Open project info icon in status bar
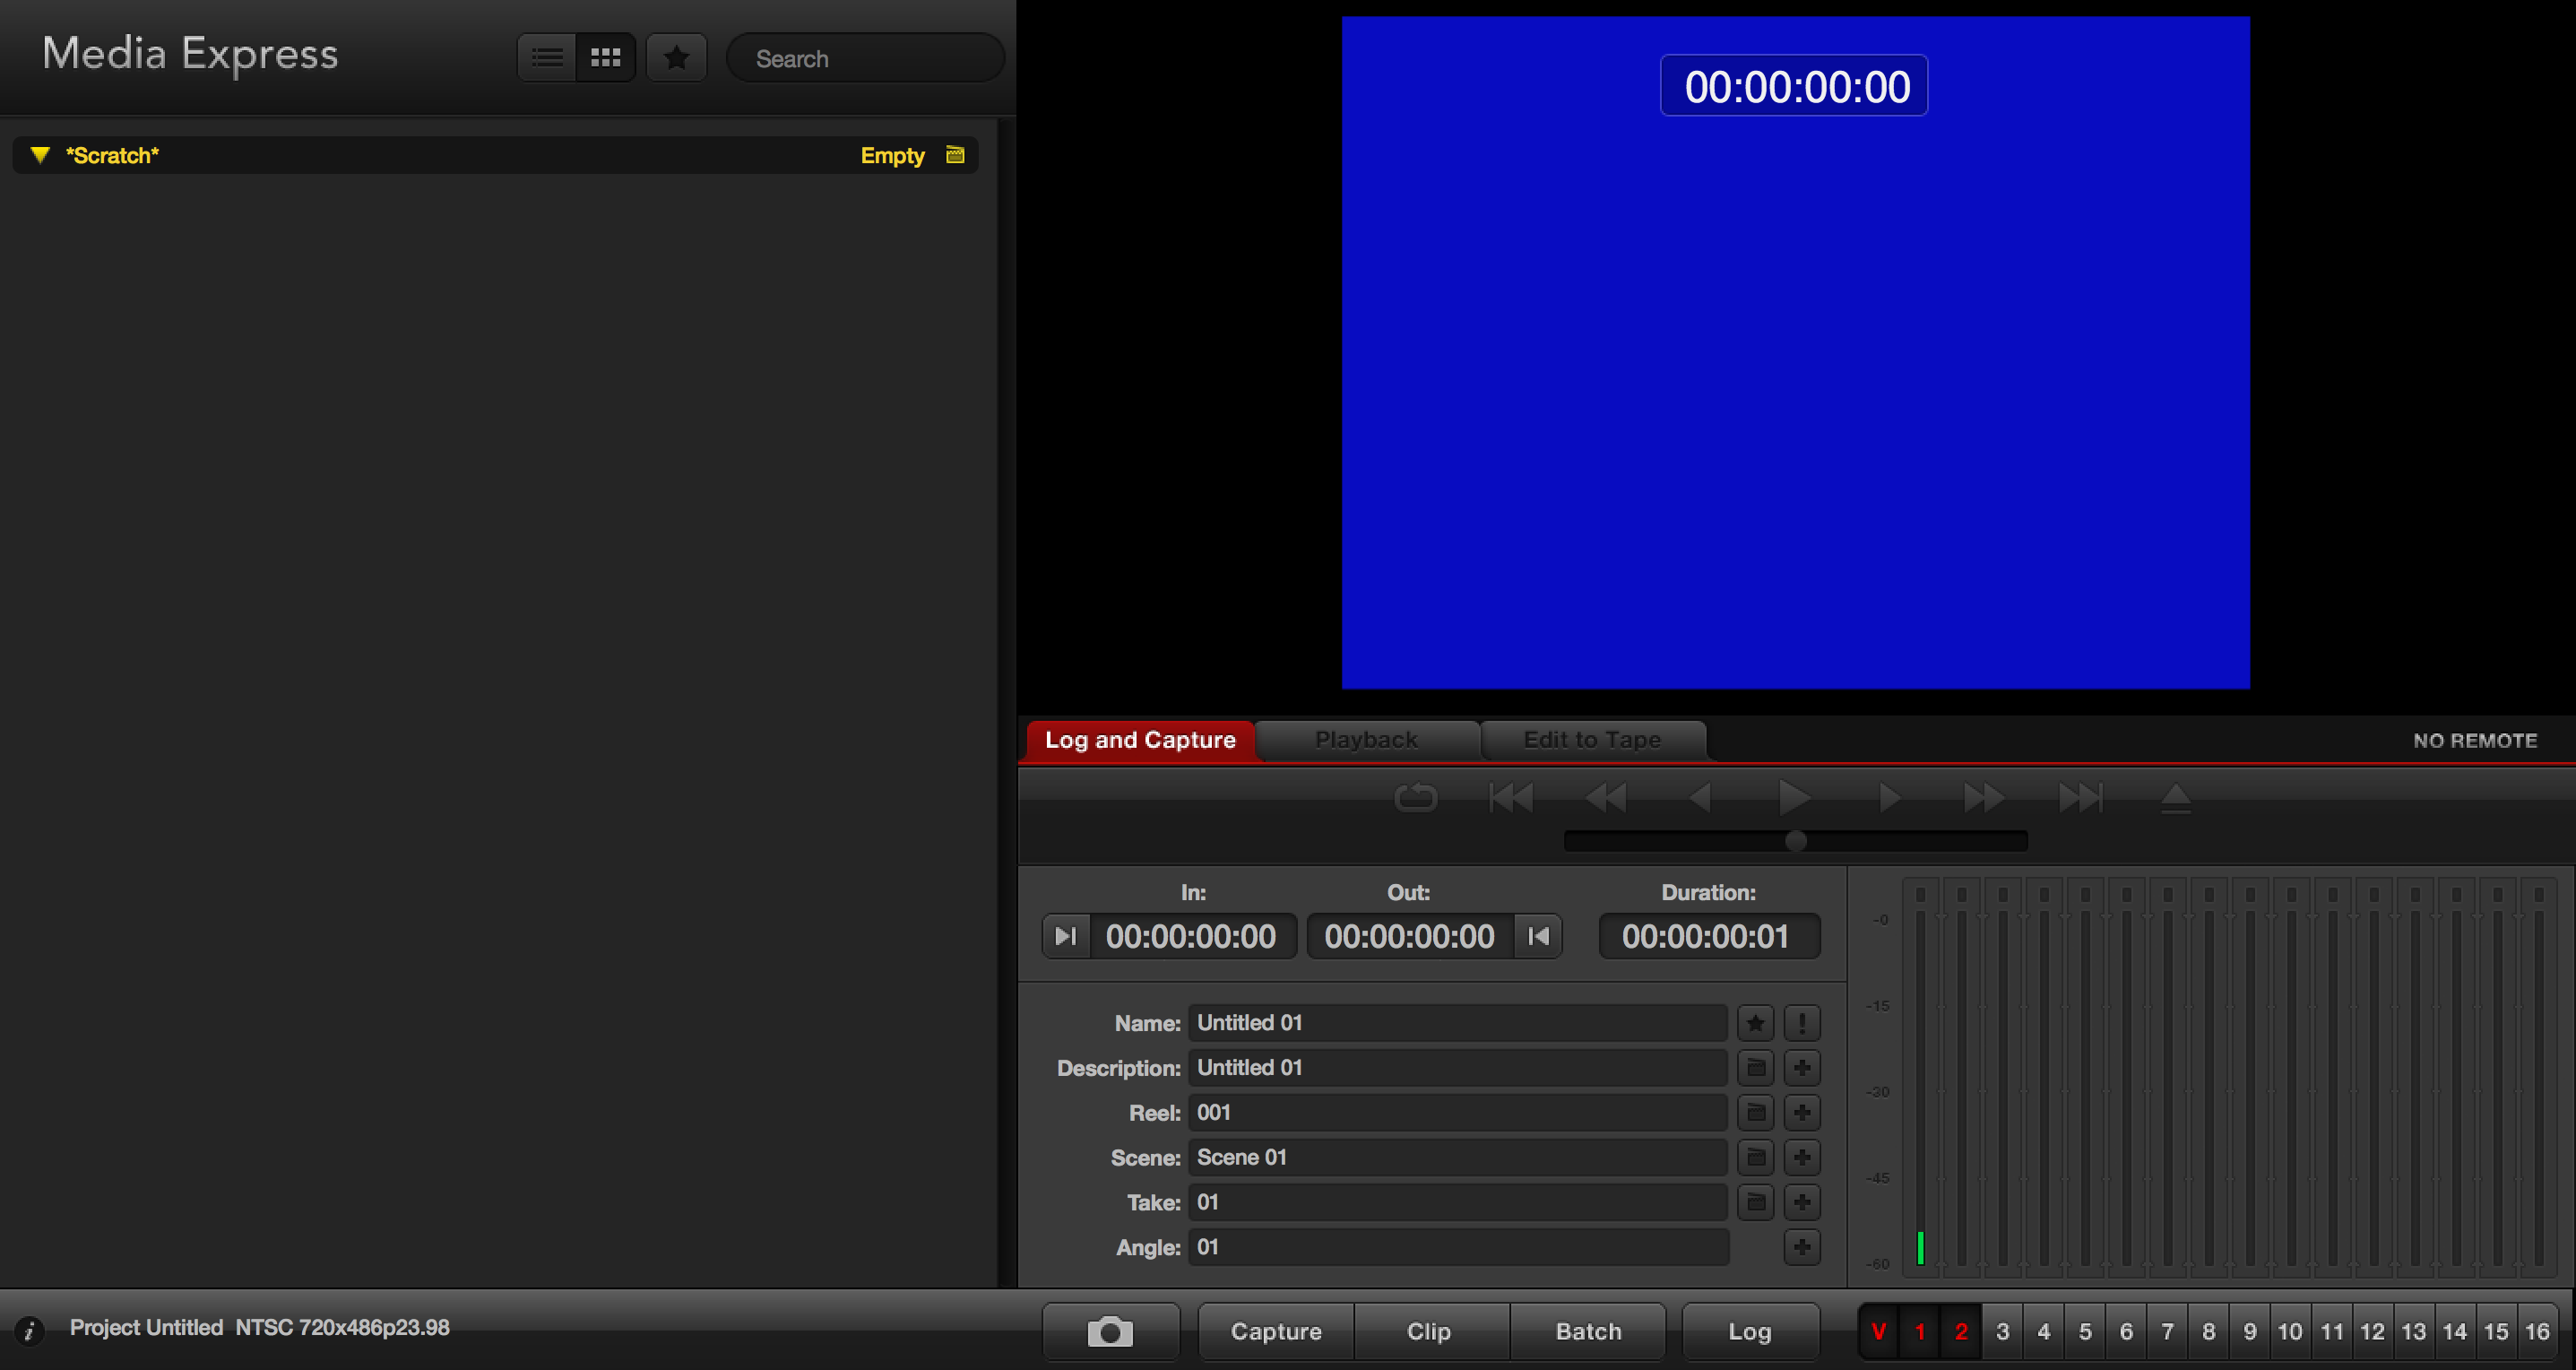The height and width of the screenshot is (1370, 2576). [x=30, y=1330]
